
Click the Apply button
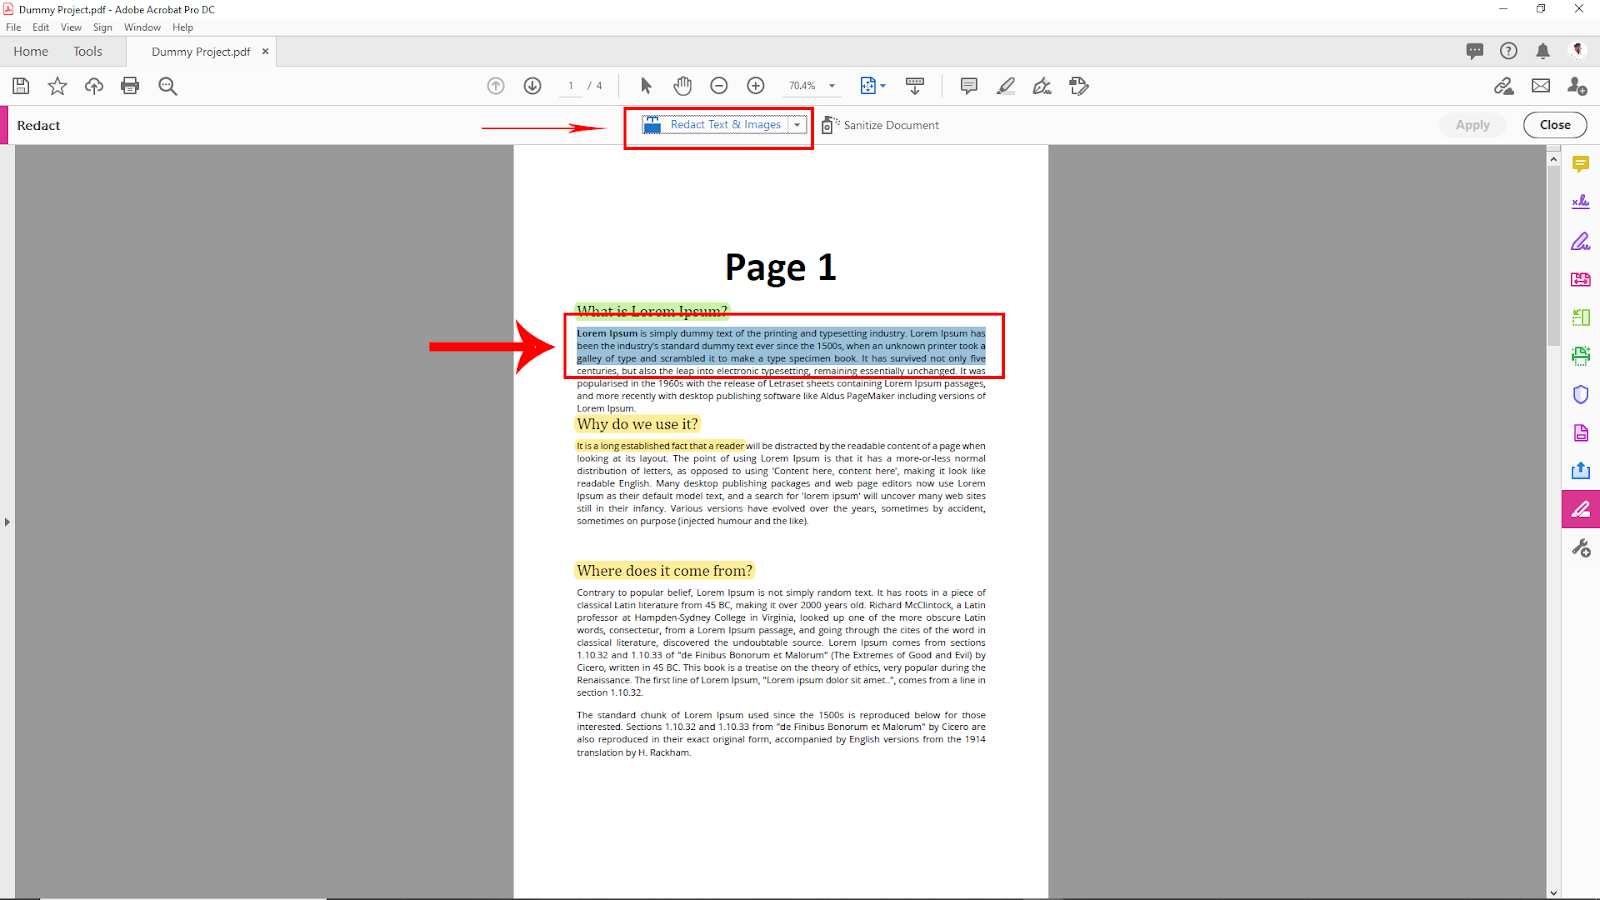[1473, 125]
